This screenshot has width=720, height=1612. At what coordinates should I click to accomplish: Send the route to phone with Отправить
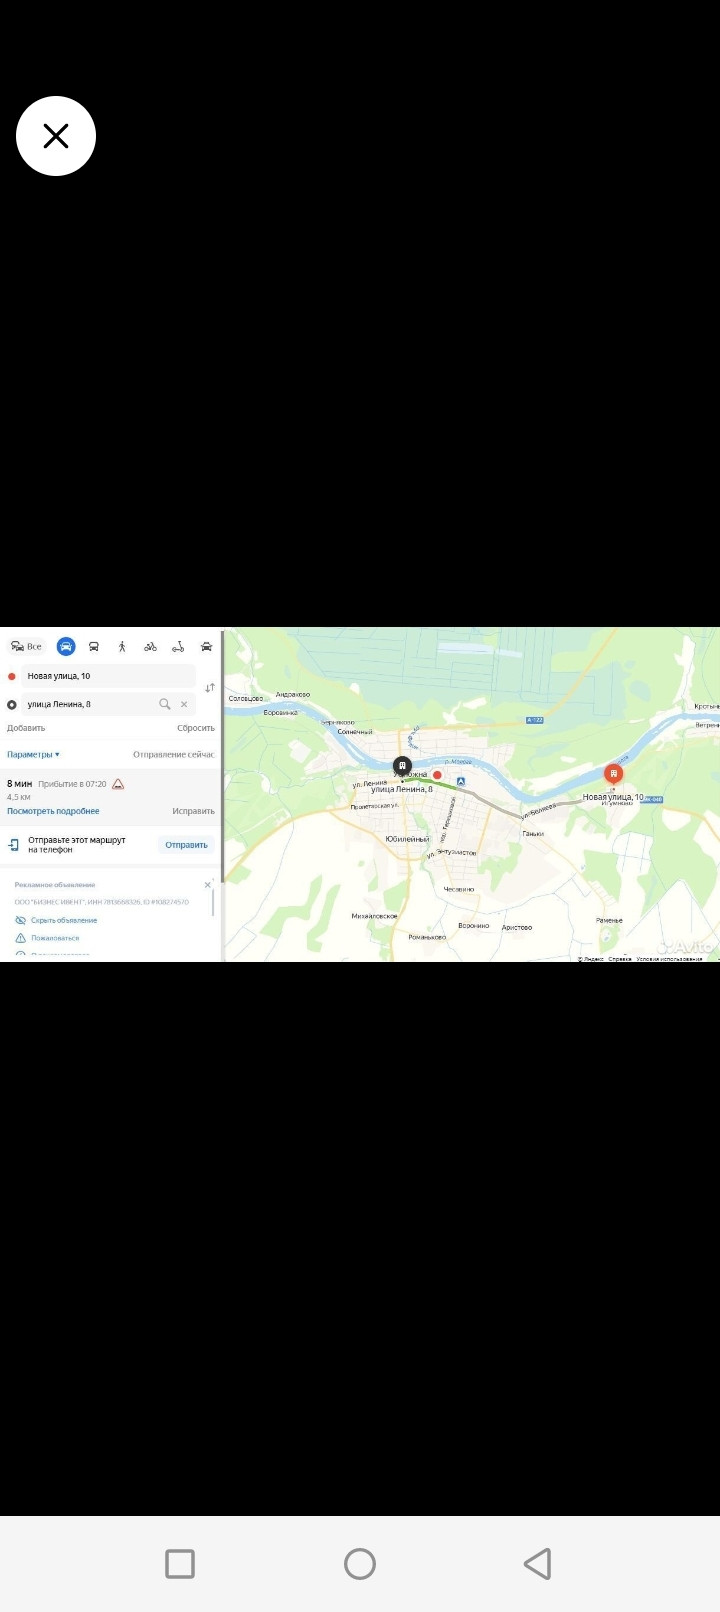click(x=186, y=845)
